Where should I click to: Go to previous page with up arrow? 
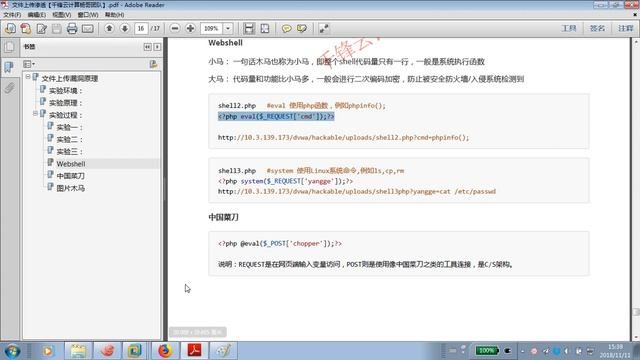pos(109,29)
